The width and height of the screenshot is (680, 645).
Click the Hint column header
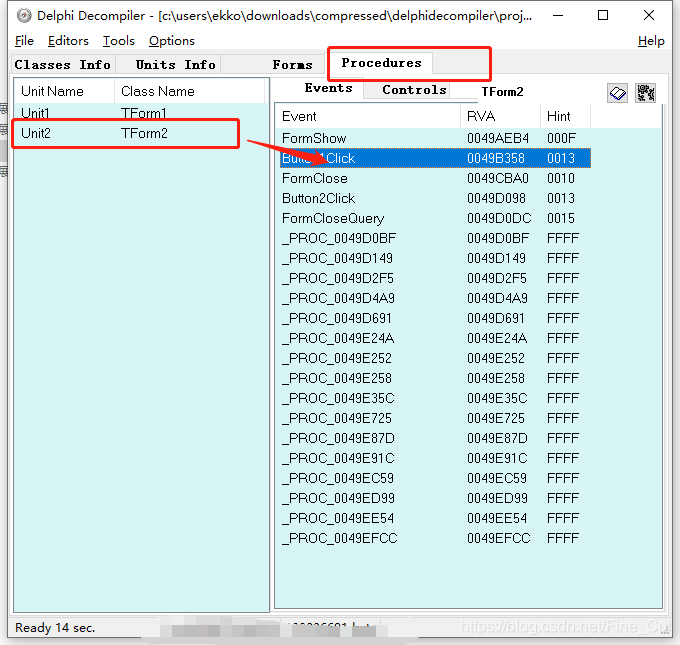coord(565,116)
